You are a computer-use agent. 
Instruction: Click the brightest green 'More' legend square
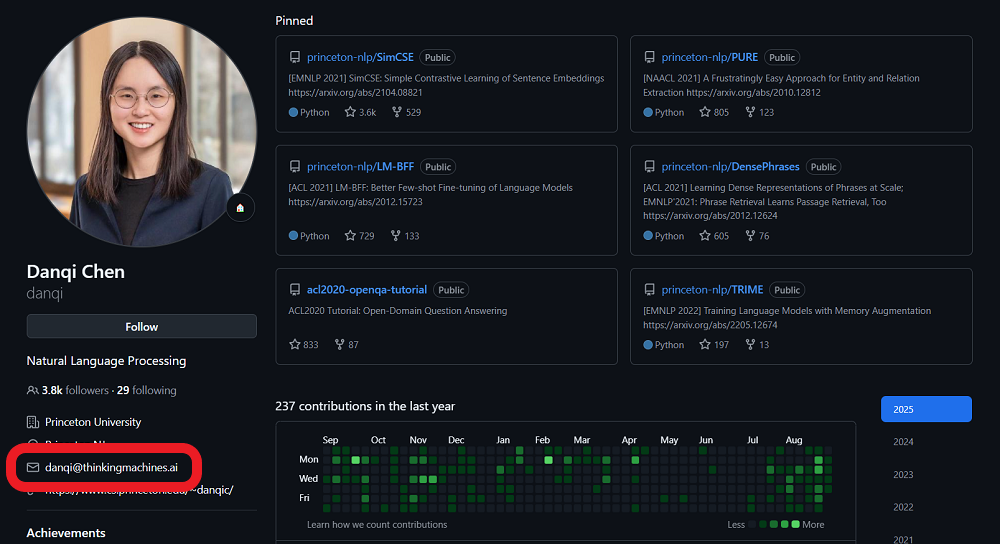tap(796, 524)
